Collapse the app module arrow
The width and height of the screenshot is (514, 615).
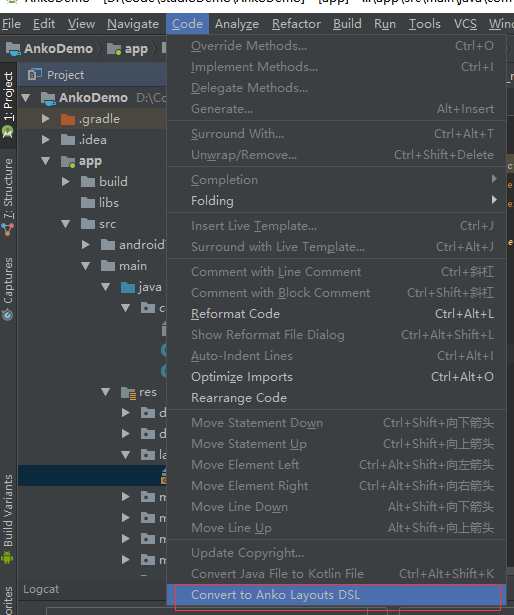46,161
